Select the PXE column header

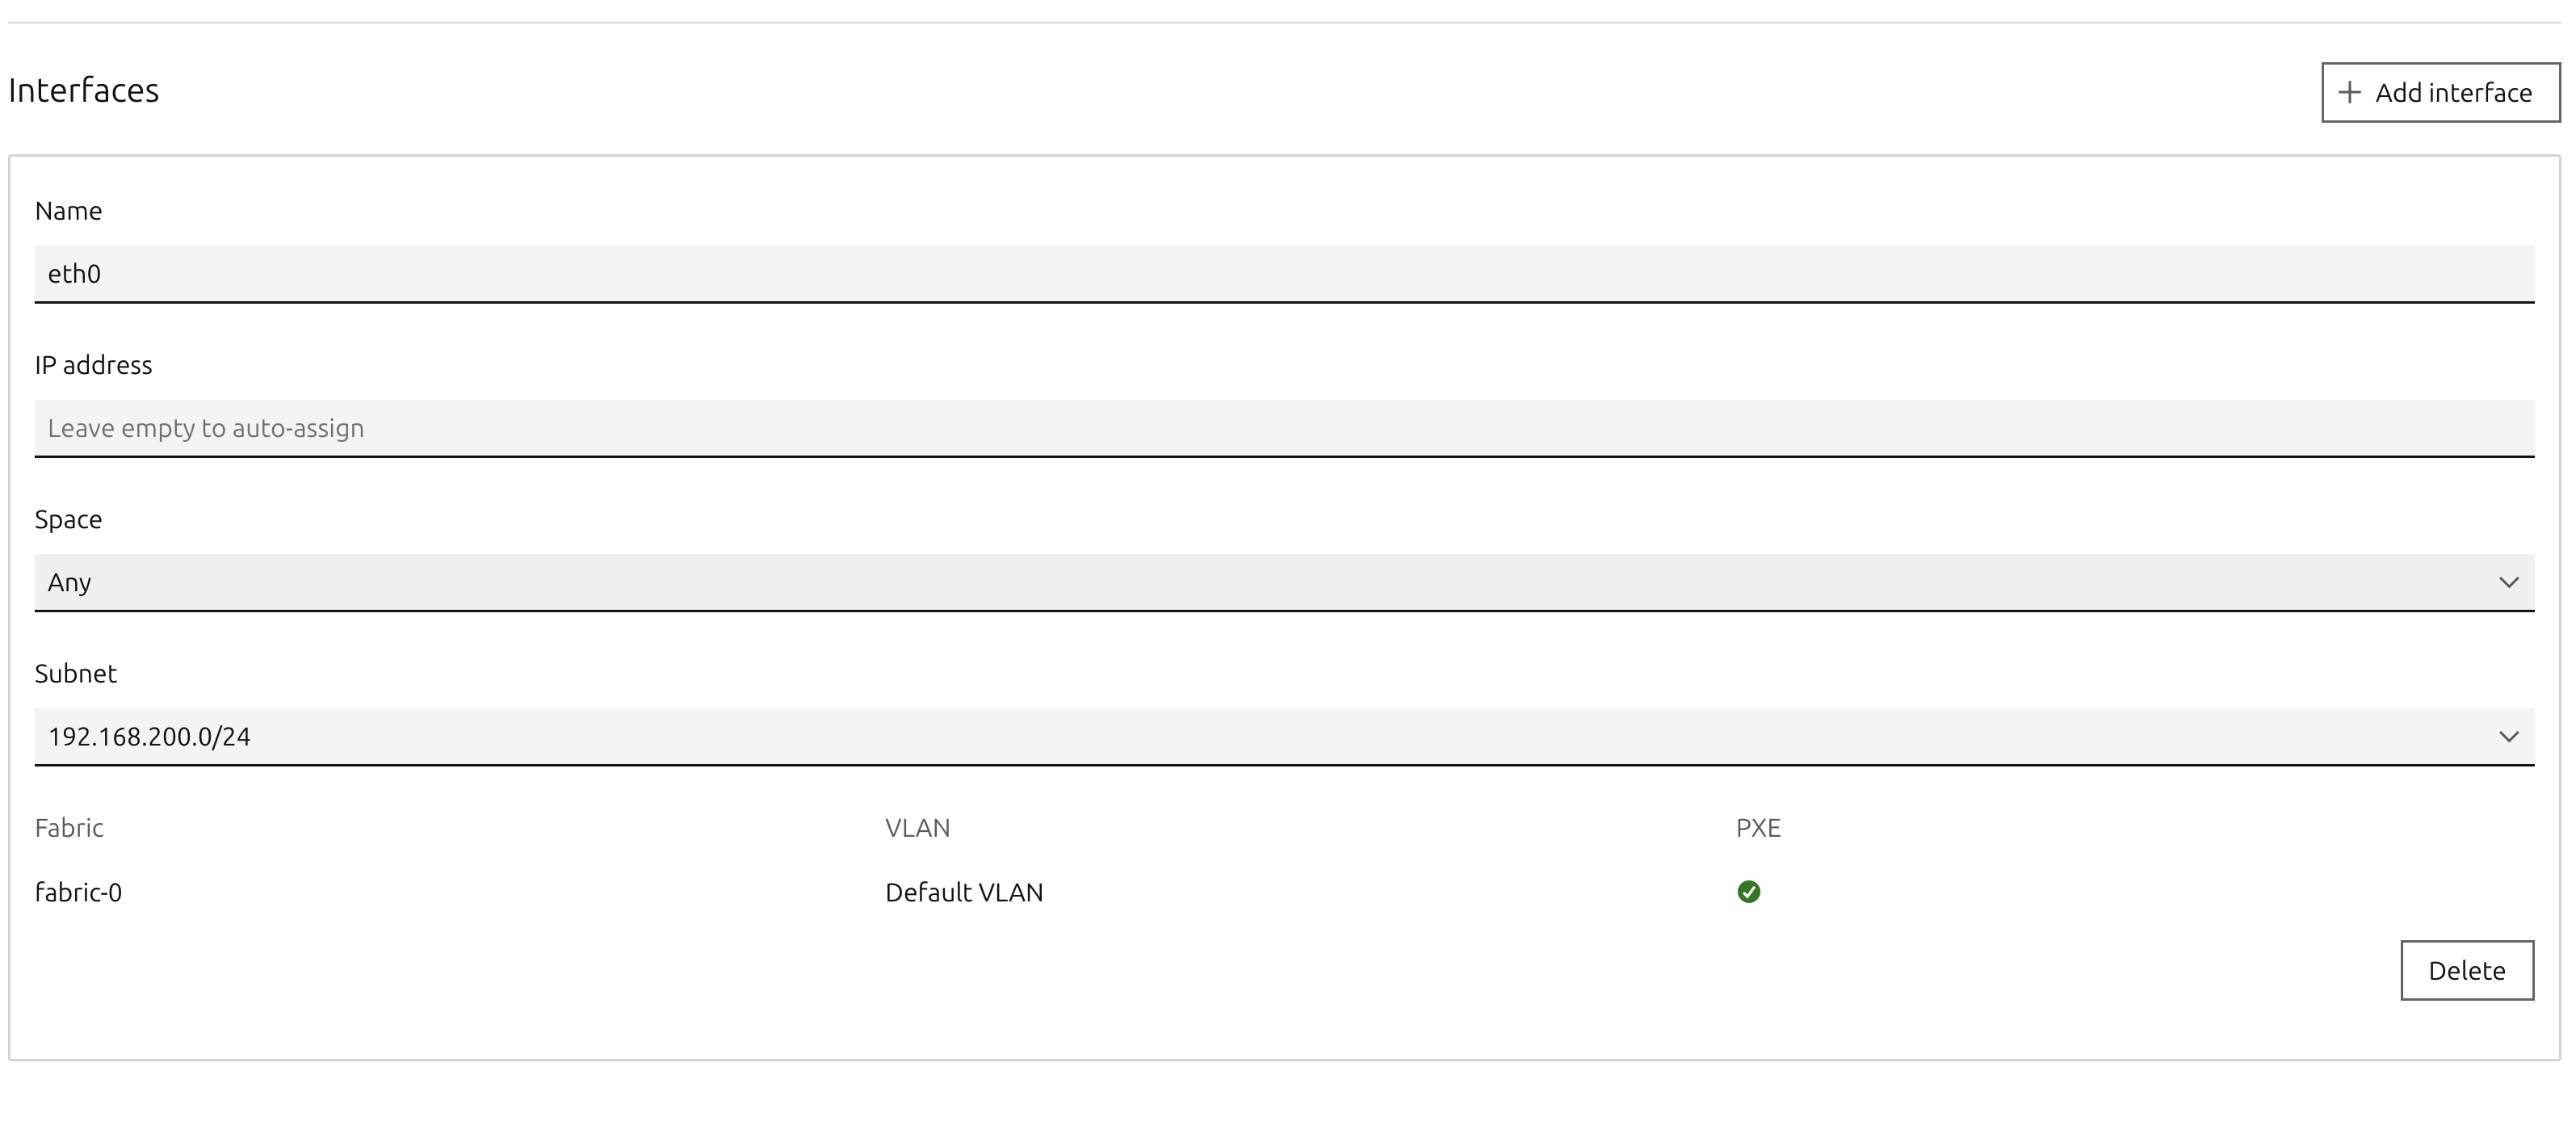coord(1758,828)
